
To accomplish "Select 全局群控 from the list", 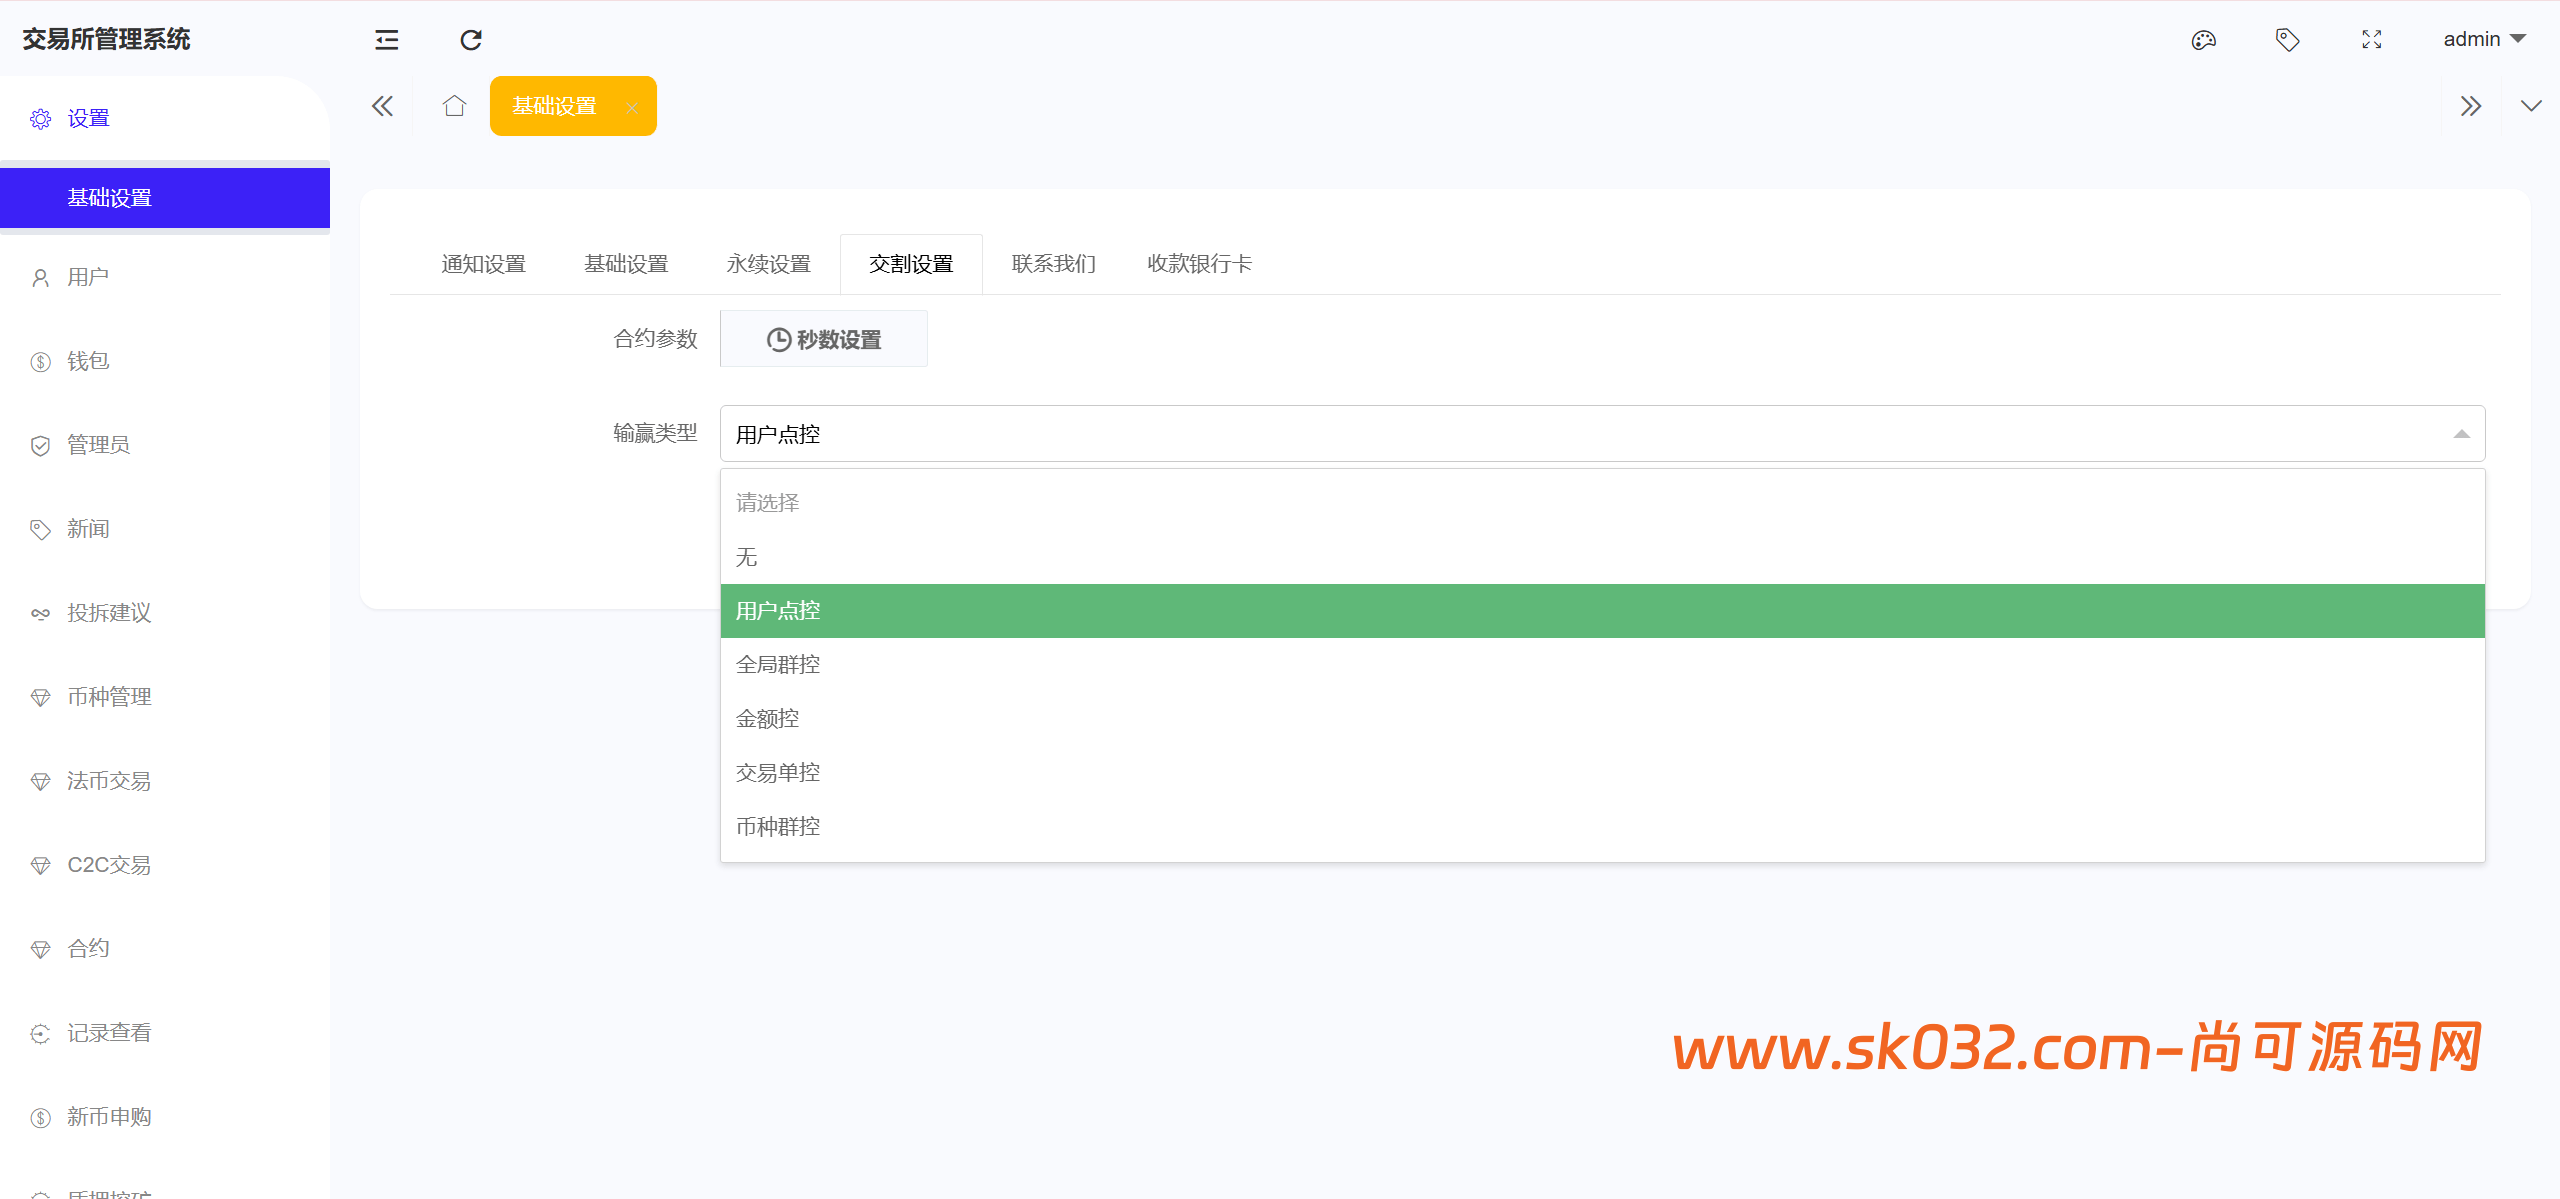I will [778, 663].
